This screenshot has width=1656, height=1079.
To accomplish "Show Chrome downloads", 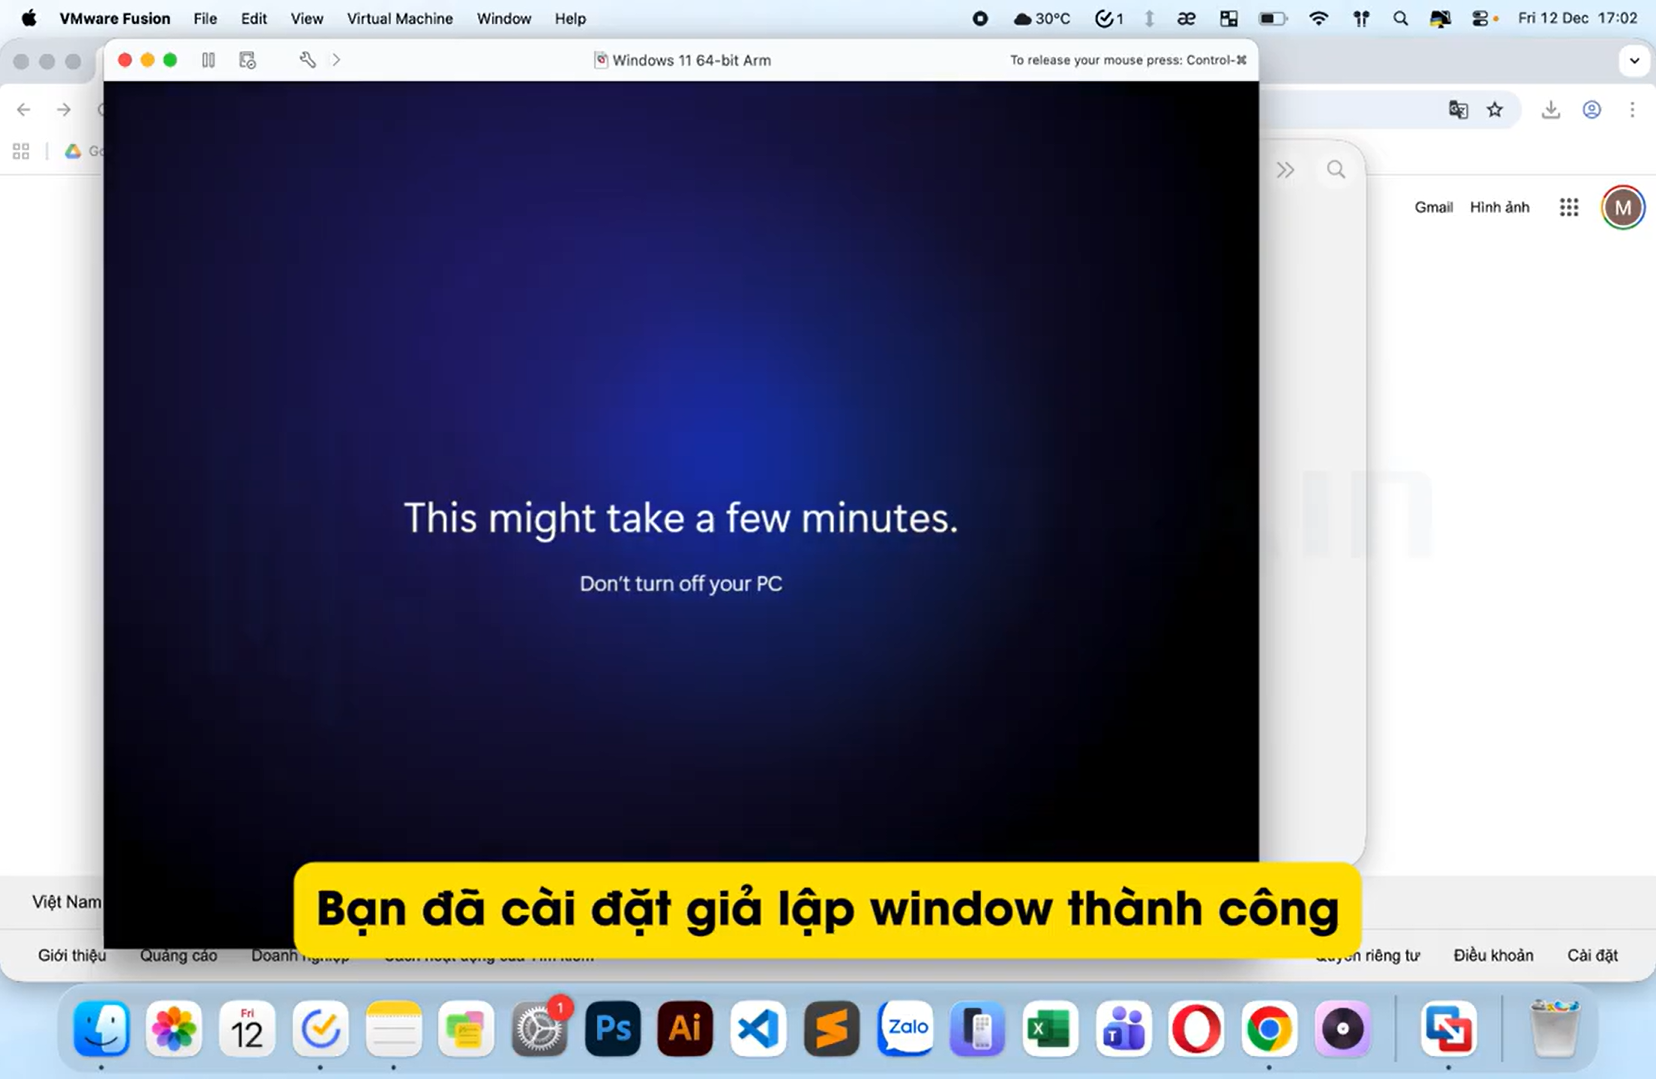I will [1551, 110].
